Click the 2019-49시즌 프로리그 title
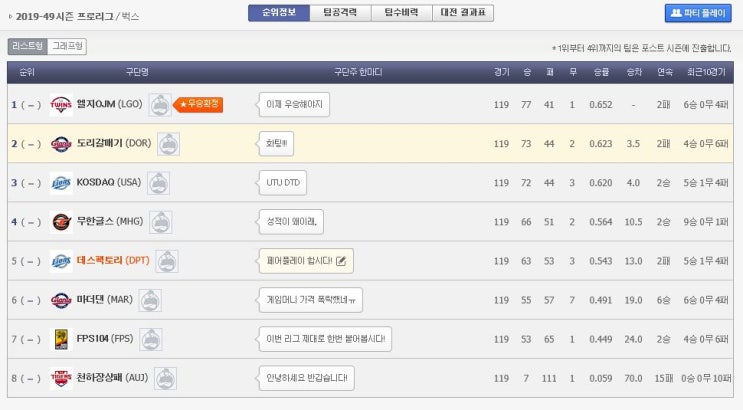743x410 pixels. click(x=64, y=17)
